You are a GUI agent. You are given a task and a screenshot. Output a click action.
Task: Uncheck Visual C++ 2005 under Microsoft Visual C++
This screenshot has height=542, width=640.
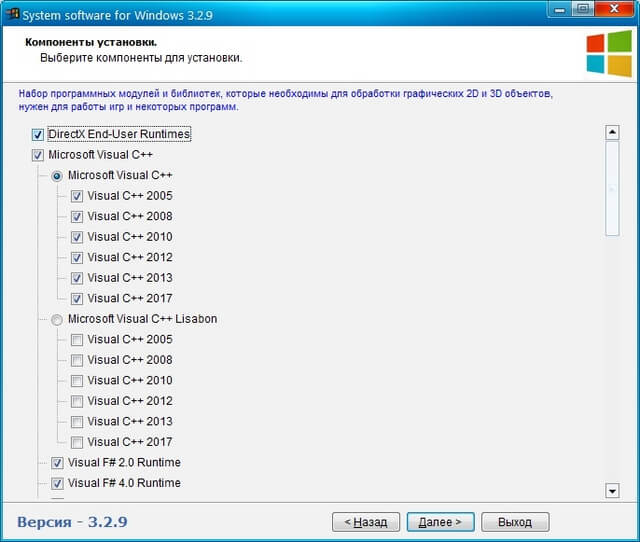coord(77,196)
